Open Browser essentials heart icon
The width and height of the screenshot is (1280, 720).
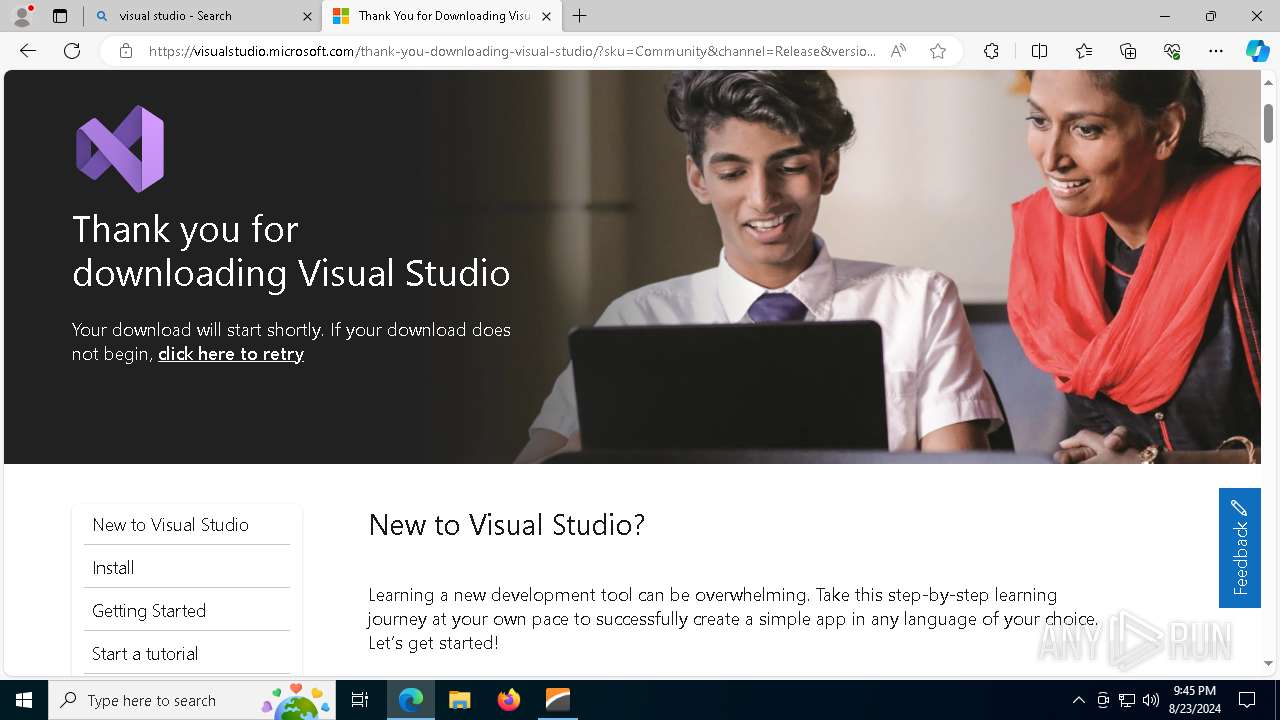pyautogui.click(x=1172, y=51)
